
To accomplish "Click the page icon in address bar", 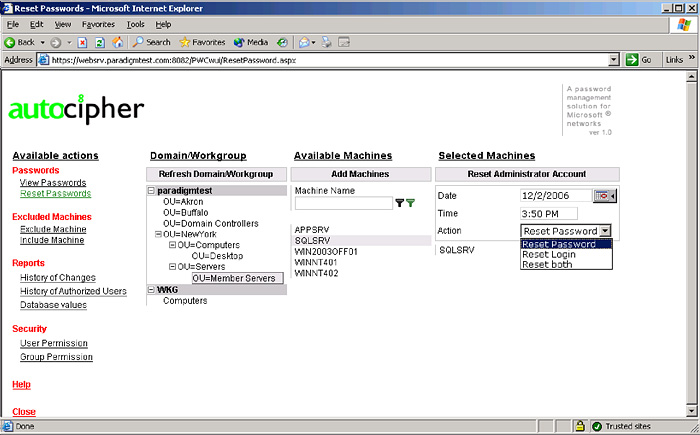I will 43,59.
